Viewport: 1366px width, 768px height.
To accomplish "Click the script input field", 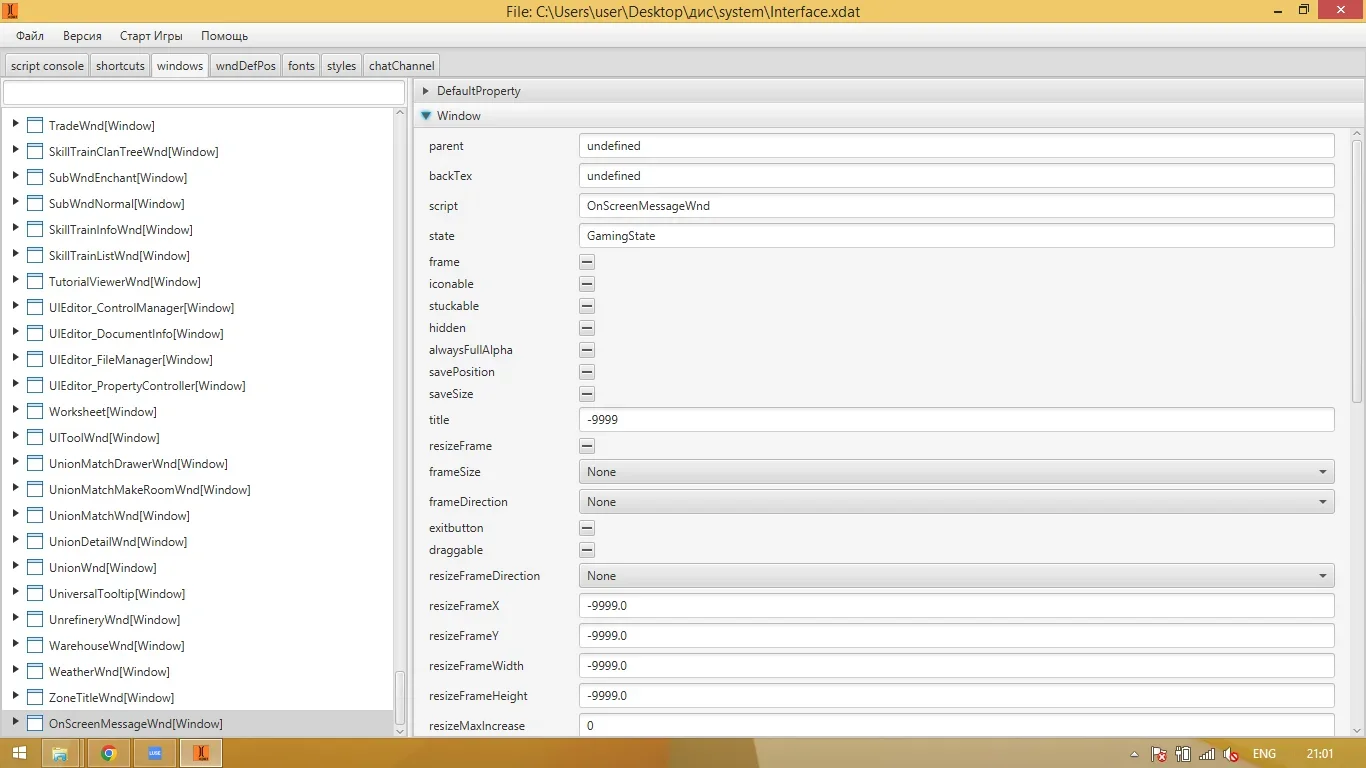I will coord(956,206).
